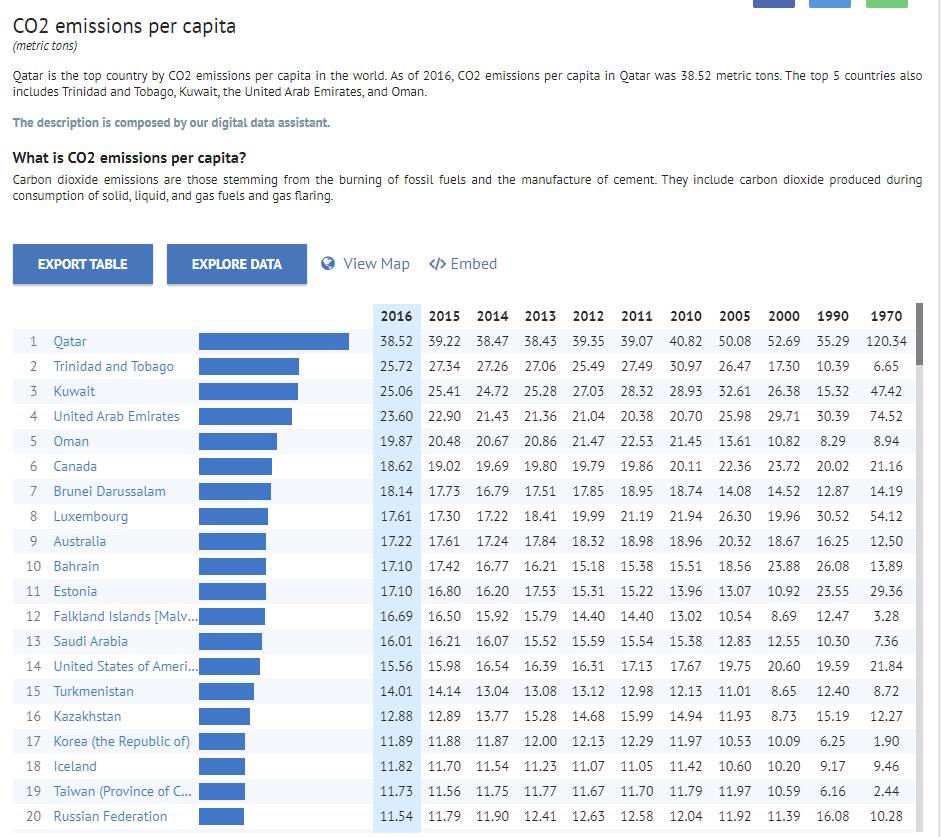
Task: Open the Canada country link
Action: pyautogui.click(x=75, y=466)
